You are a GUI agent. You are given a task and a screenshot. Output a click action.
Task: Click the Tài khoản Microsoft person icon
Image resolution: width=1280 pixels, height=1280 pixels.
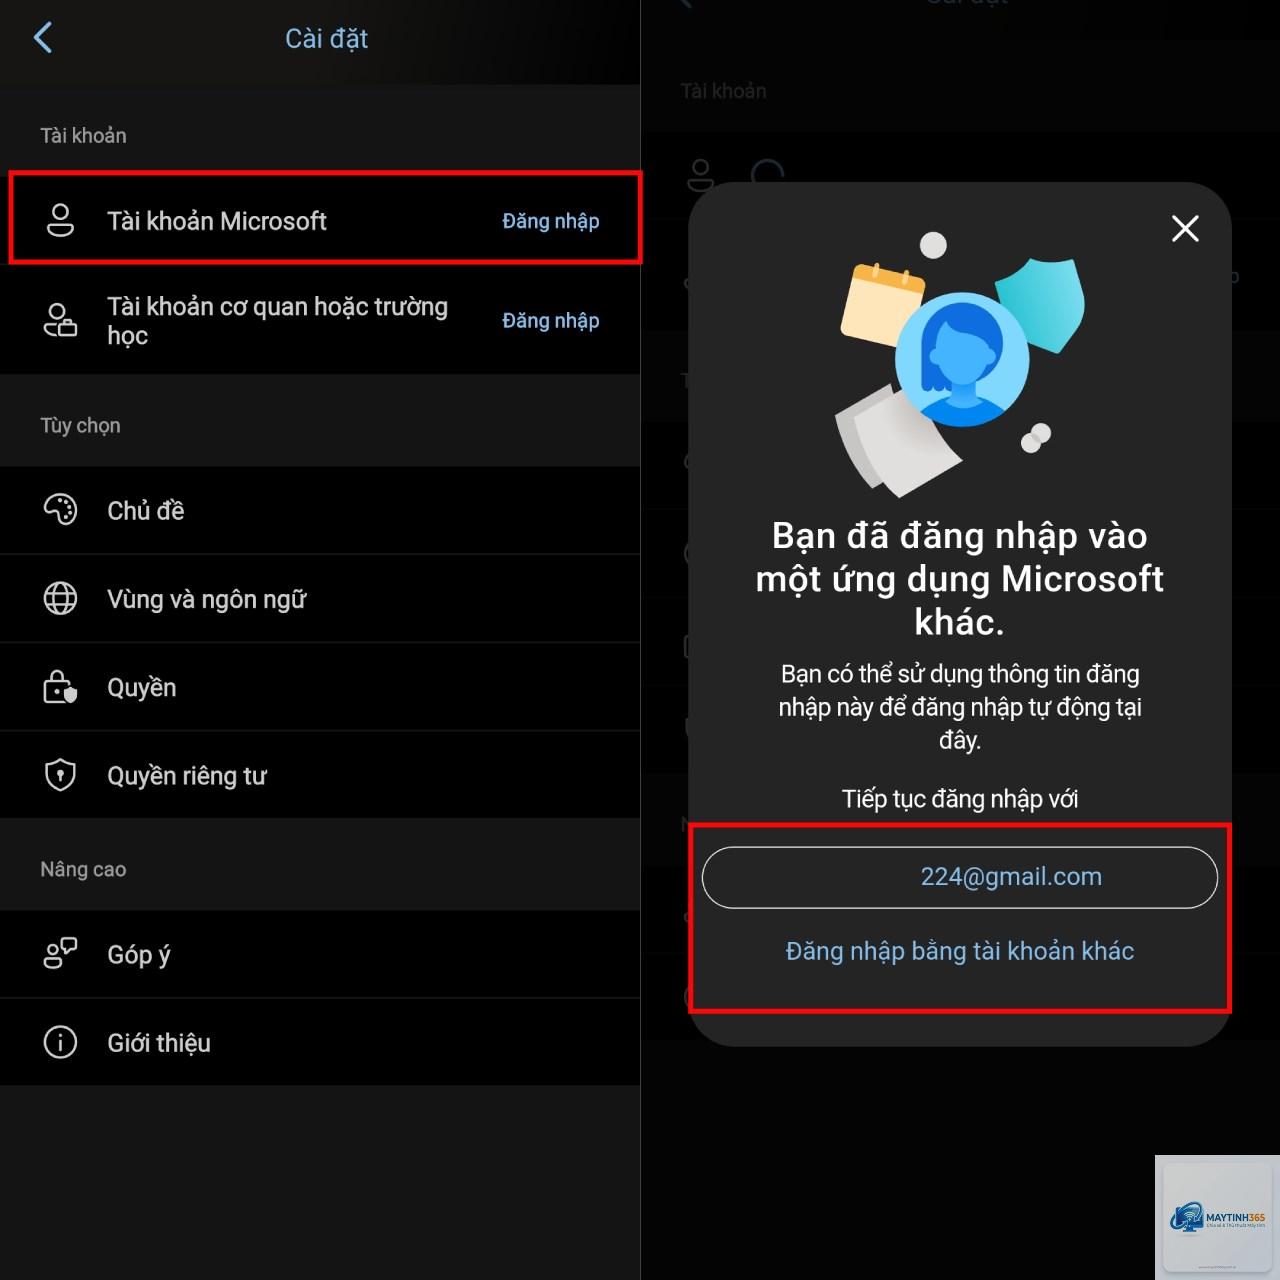click(60, 220)
